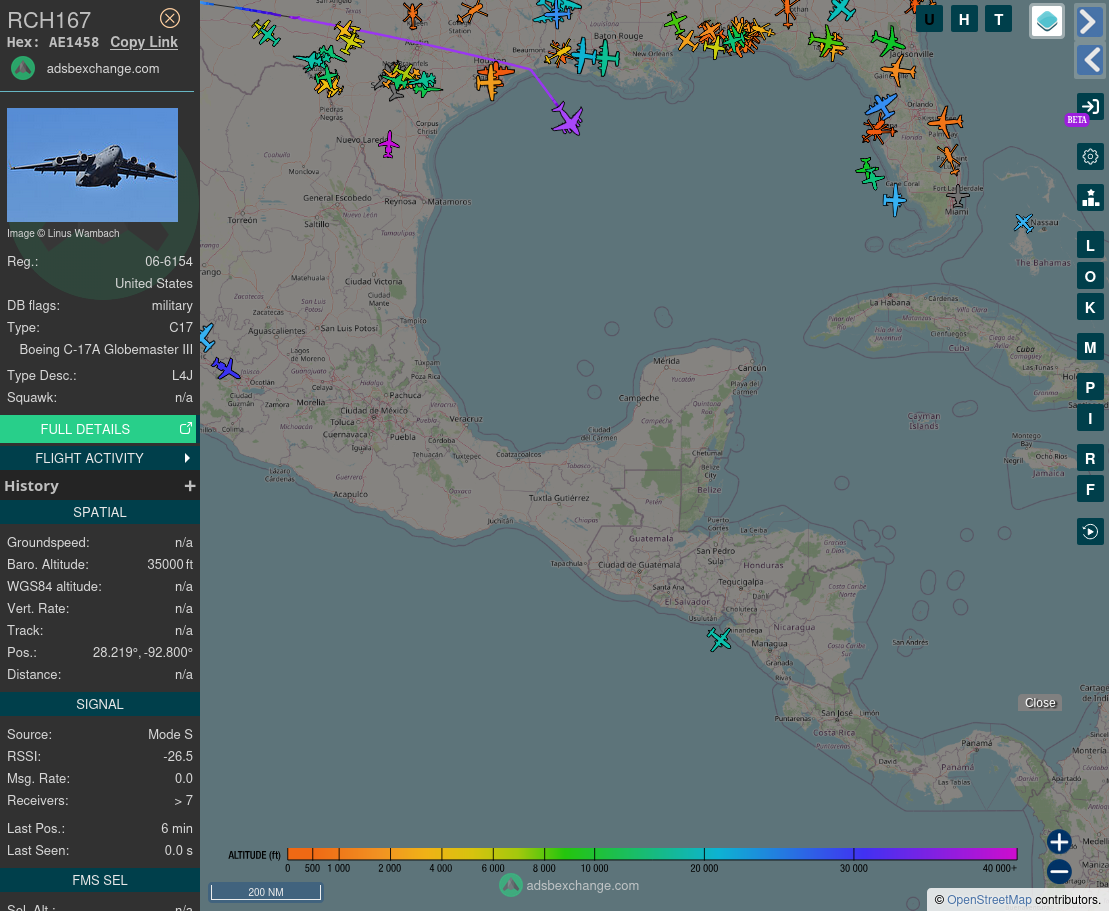Screen dimensions: 1109x911
Task: Select the cyan aircraft off Nicaragua's coast
Action: tap(719, 639)
